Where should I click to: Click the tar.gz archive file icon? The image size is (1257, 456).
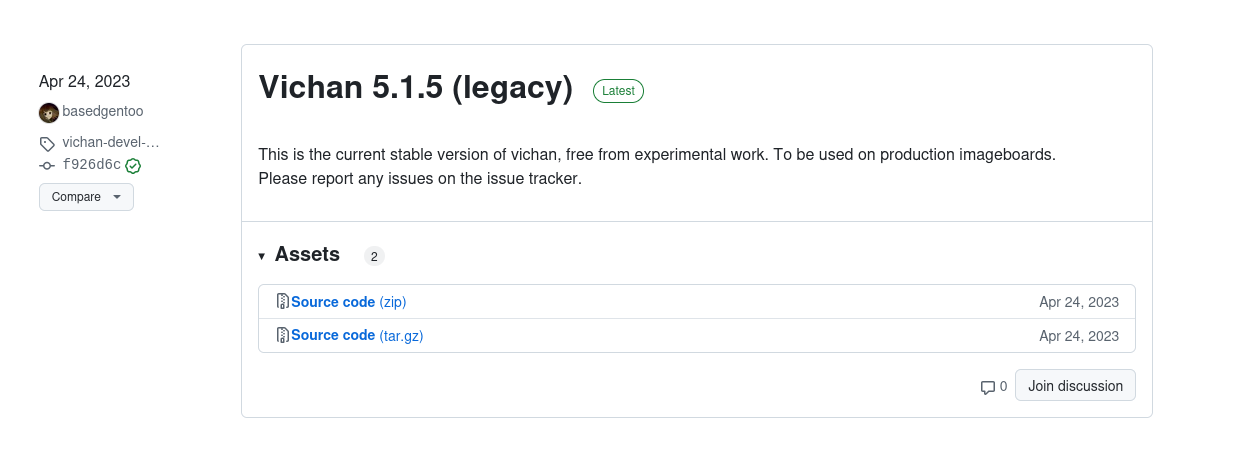[283, 336]
